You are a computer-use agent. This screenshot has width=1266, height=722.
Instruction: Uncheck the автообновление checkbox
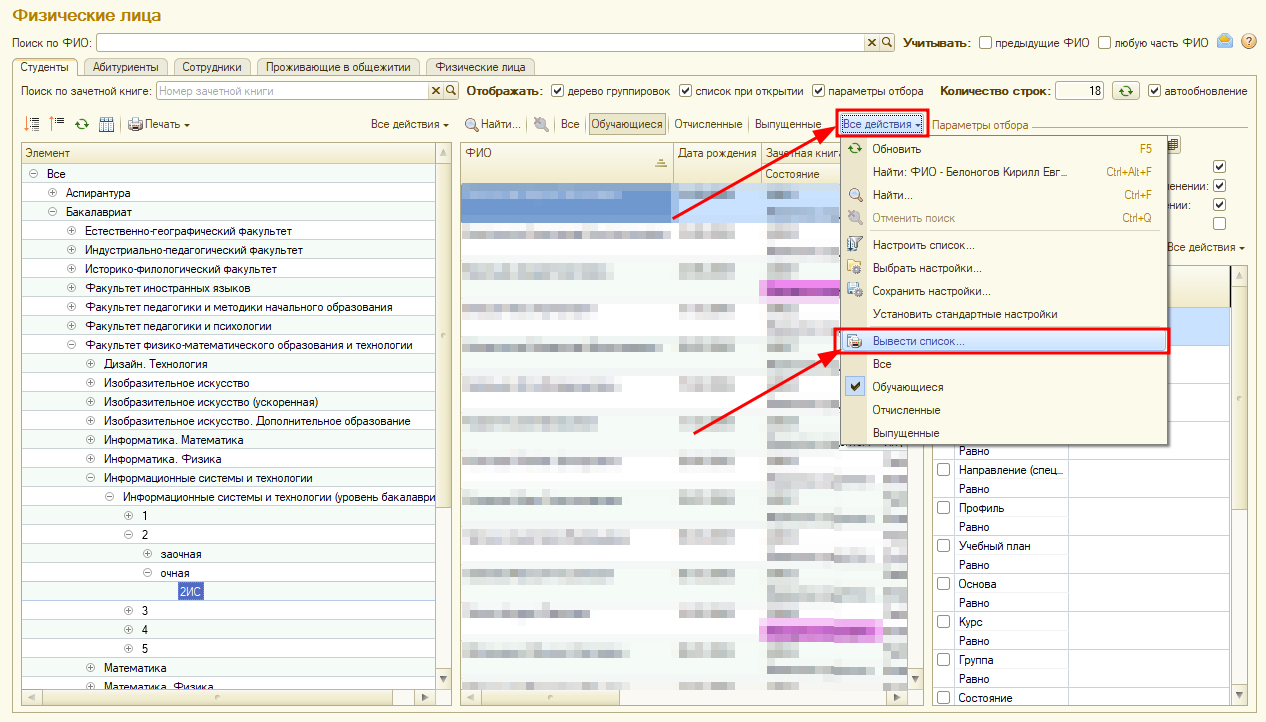point(1155,91)
